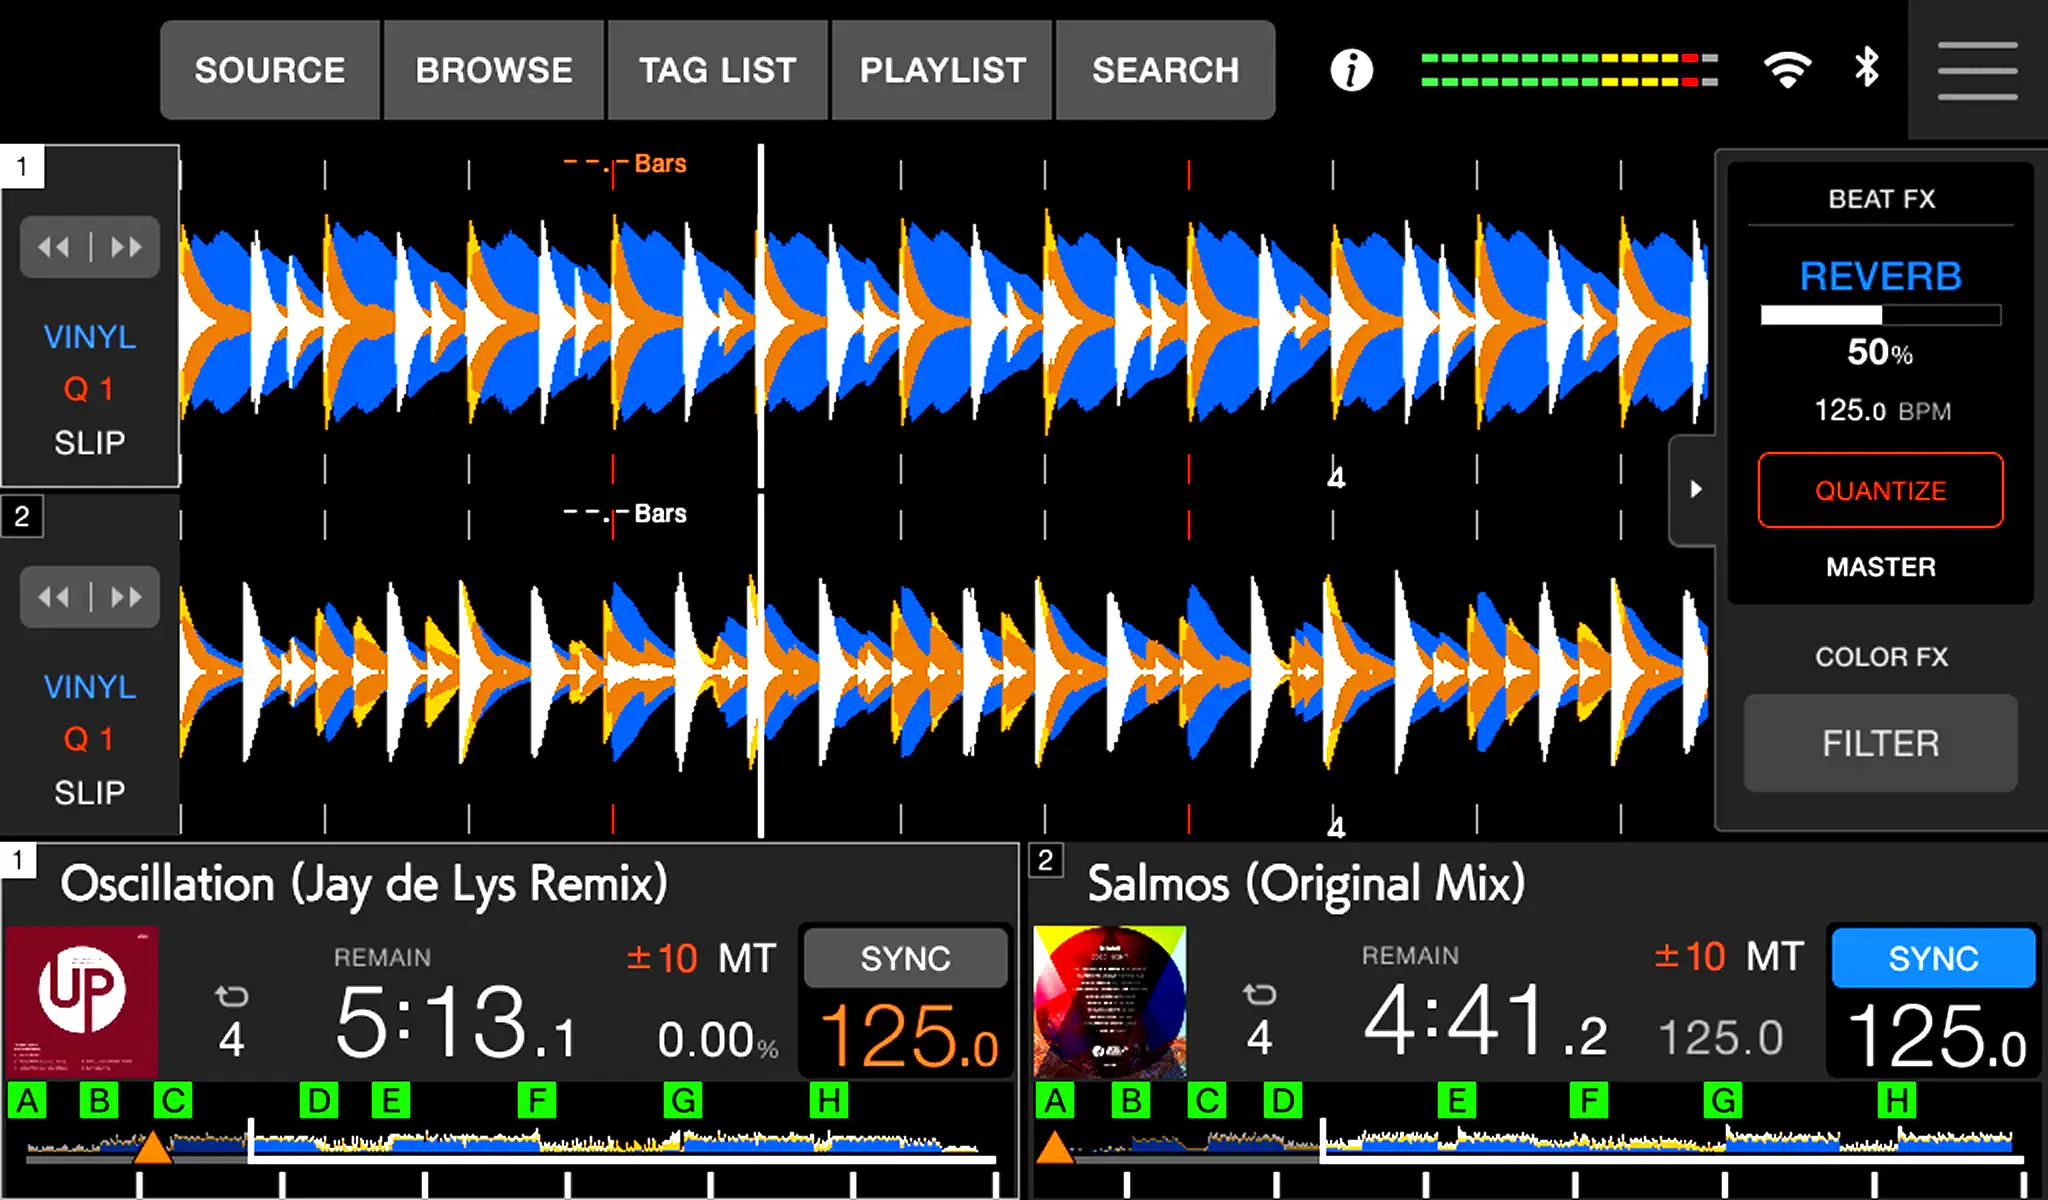Click the ±10 tempo range on deck 2

[x=1689, y=956]
